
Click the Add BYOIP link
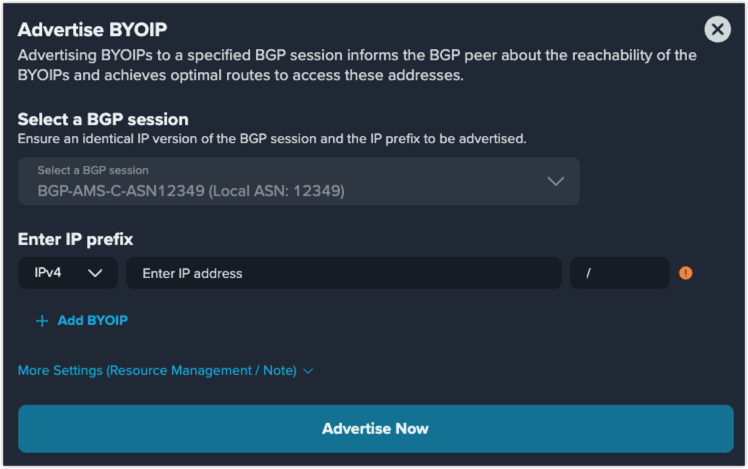tap(93, 321)
